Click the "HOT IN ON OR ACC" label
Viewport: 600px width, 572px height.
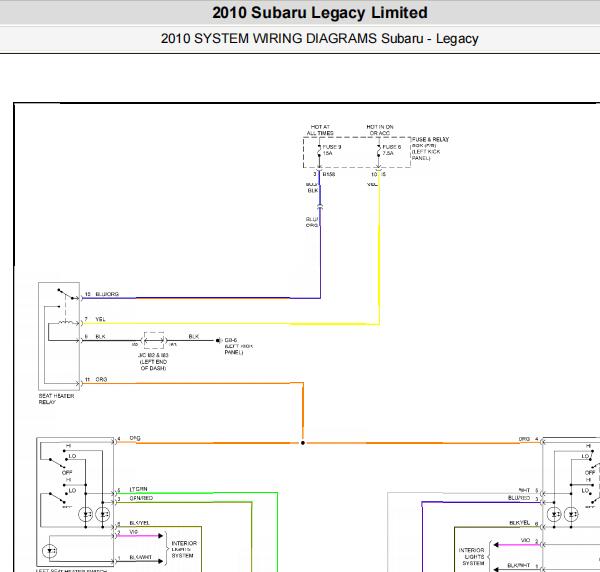point(380,130)
